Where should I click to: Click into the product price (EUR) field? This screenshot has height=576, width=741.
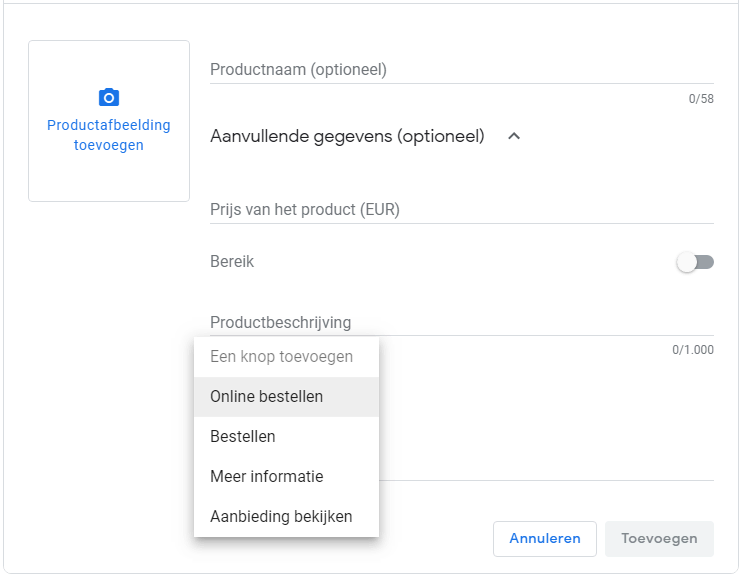point(461,210)
